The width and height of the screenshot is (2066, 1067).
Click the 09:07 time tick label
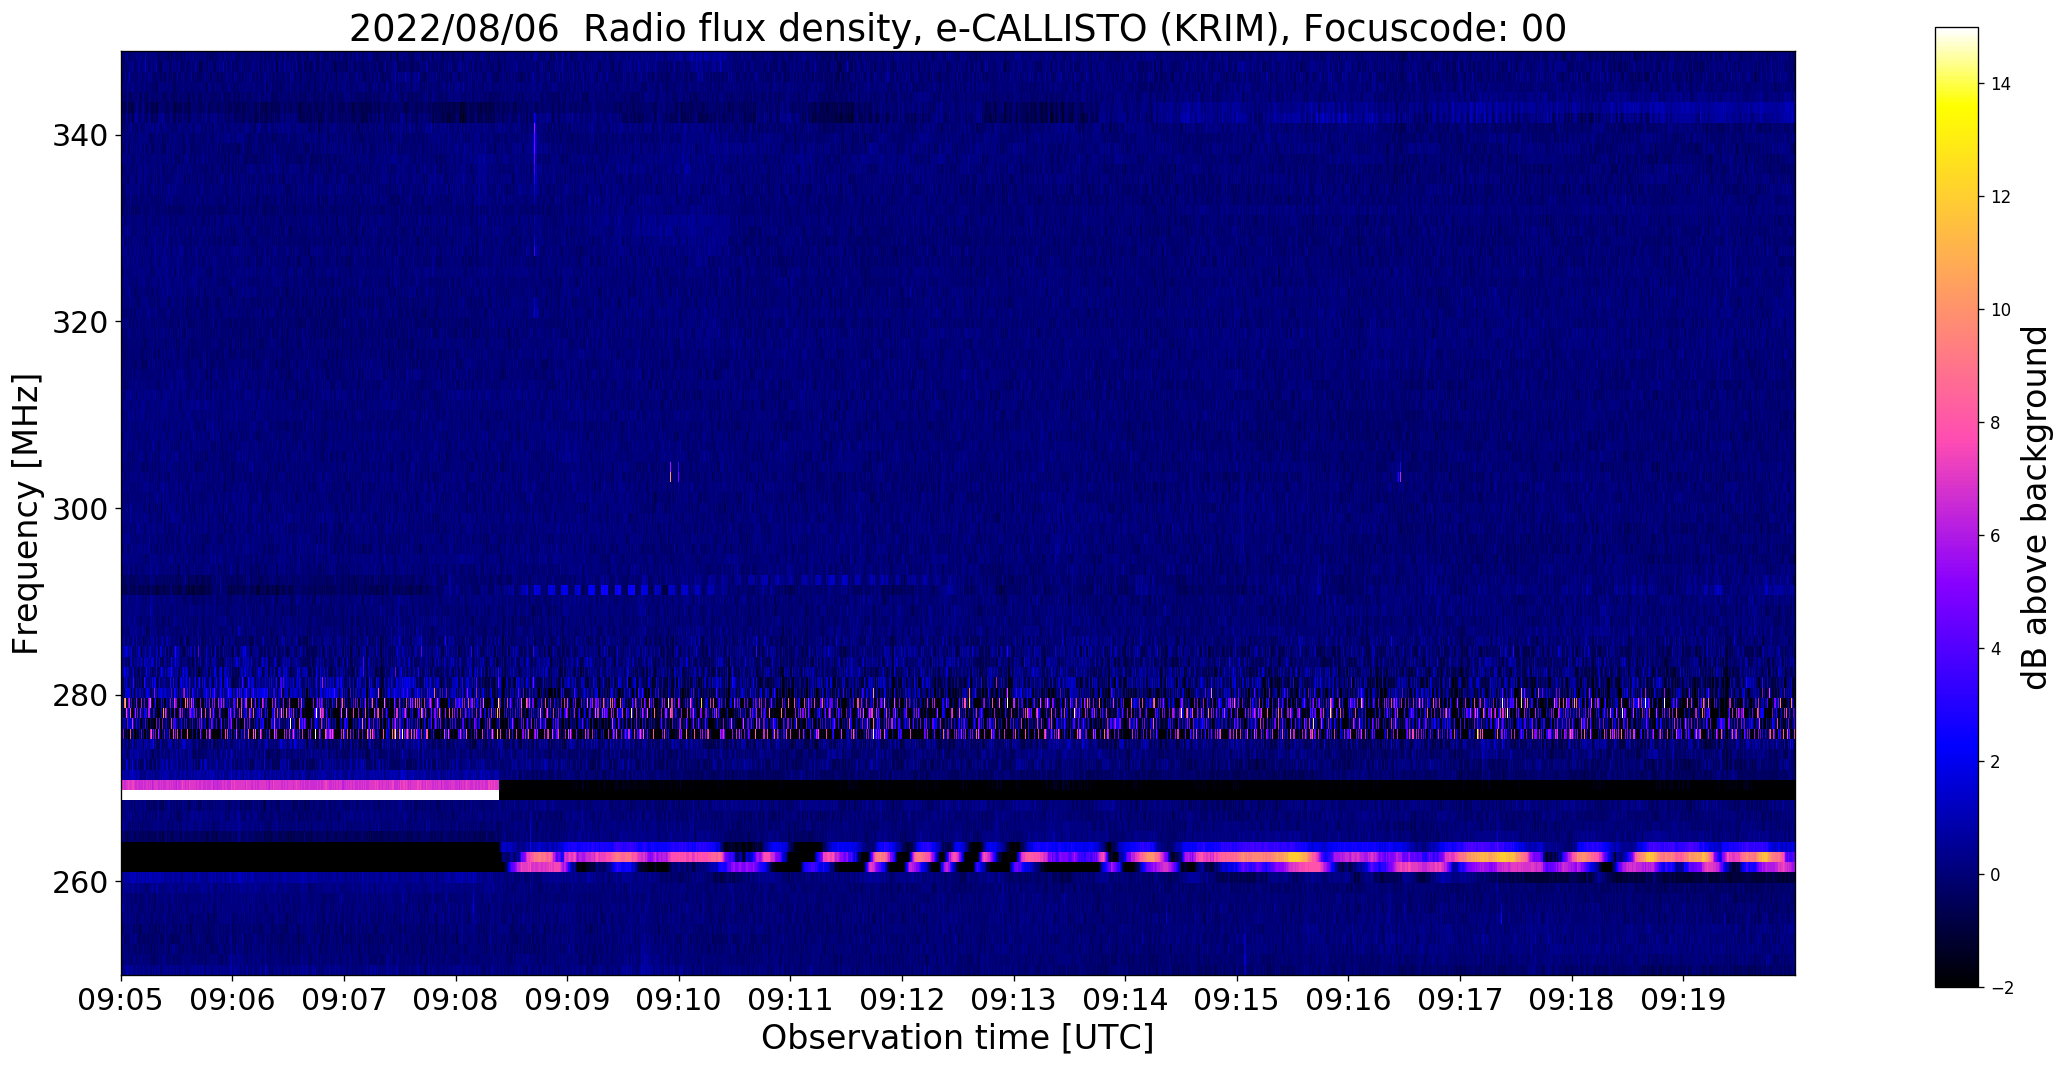point(344,1001)
